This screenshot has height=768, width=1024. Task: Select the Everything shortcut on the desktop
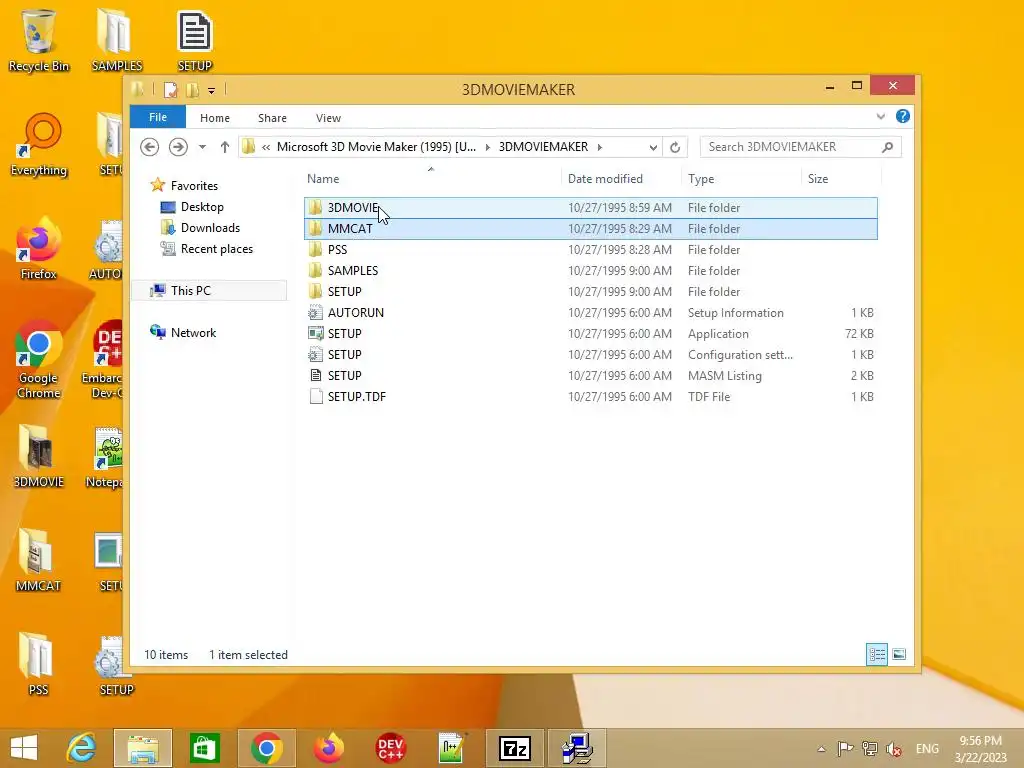coord(39,145)
